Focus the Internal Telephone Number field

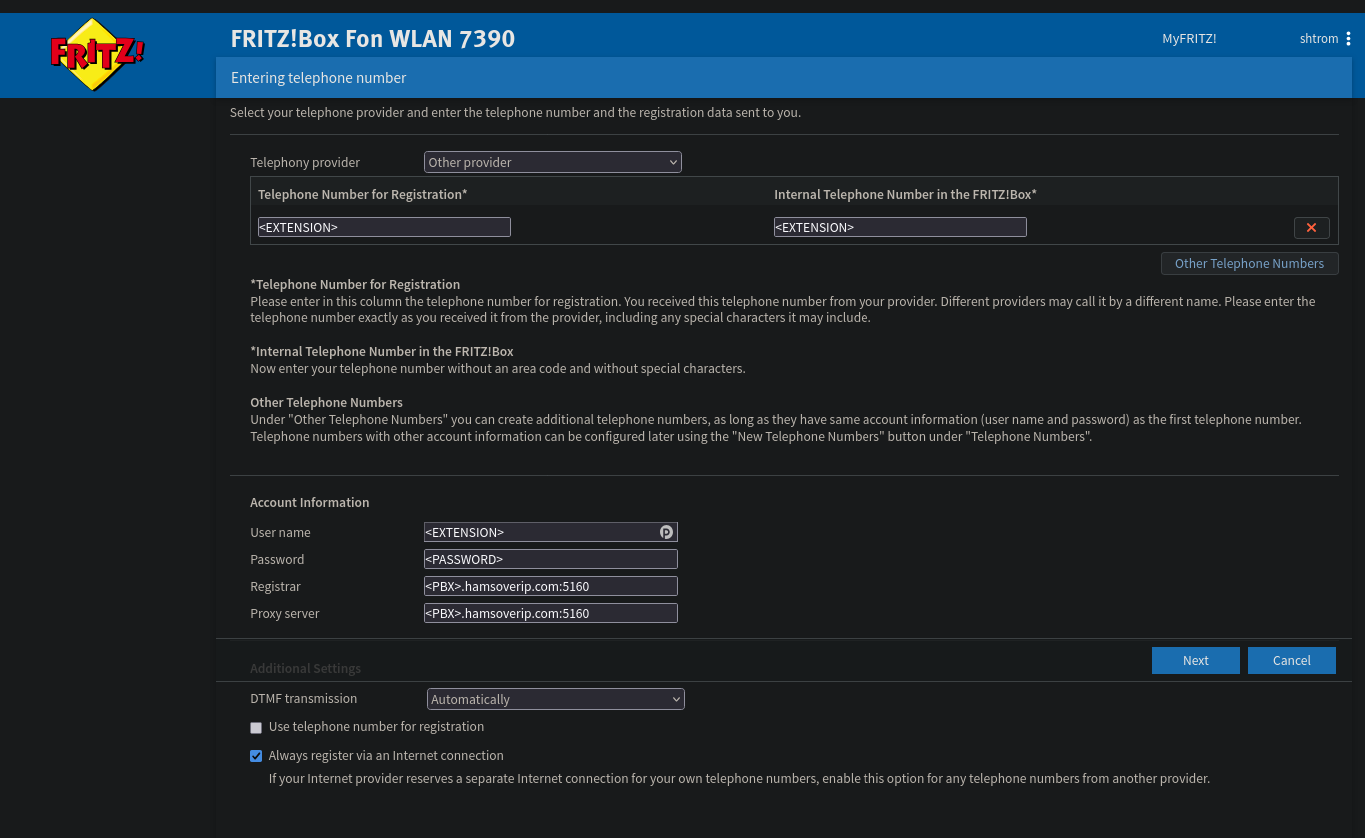tap(900, 227)
